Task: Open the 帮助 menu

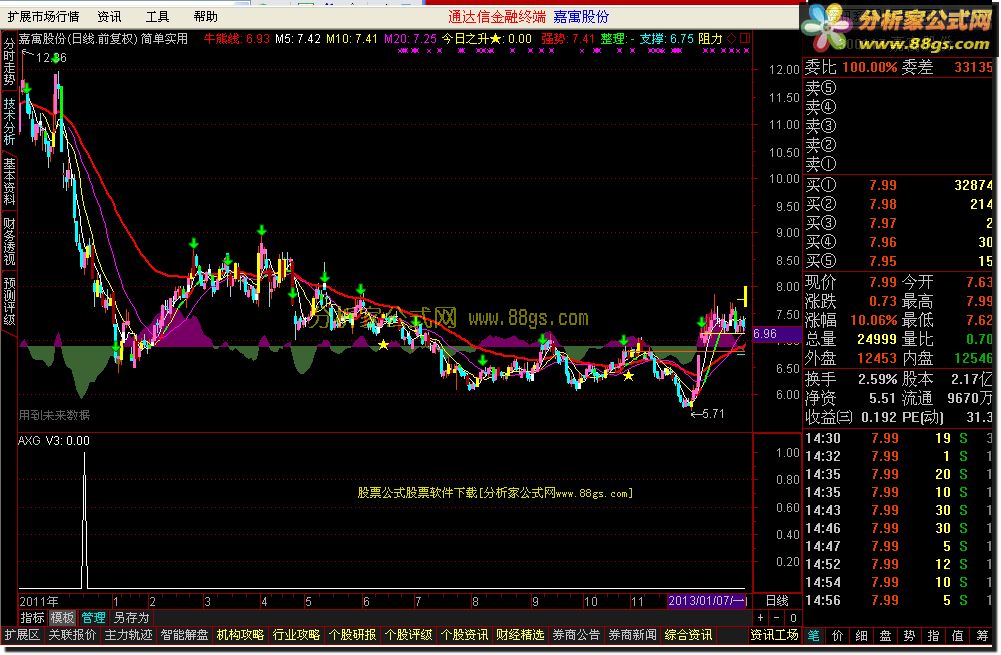Action: (206, 17)
